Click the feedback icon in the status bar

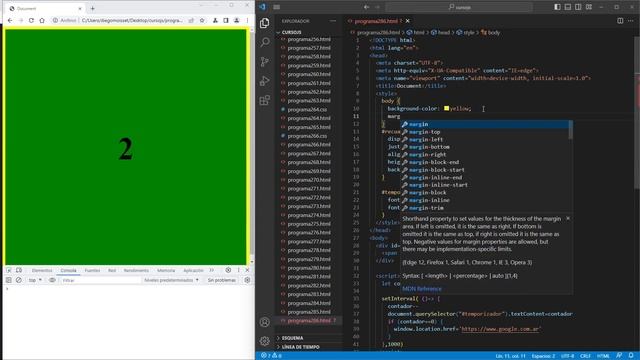(619, 356)
